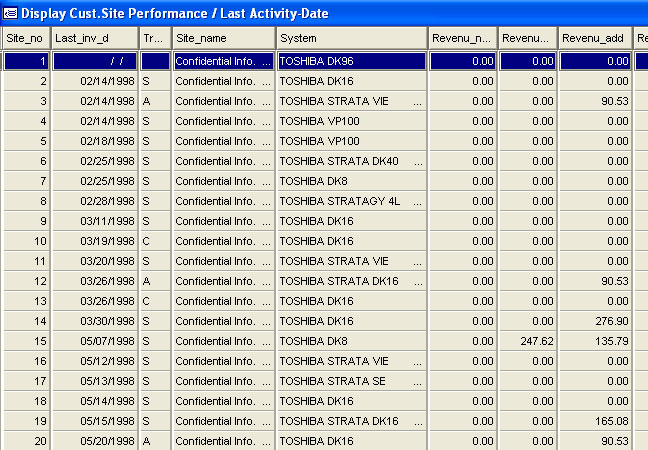Click the Revenu_add column header
Viewport: 648px width, 450px height.
(595, 38)
